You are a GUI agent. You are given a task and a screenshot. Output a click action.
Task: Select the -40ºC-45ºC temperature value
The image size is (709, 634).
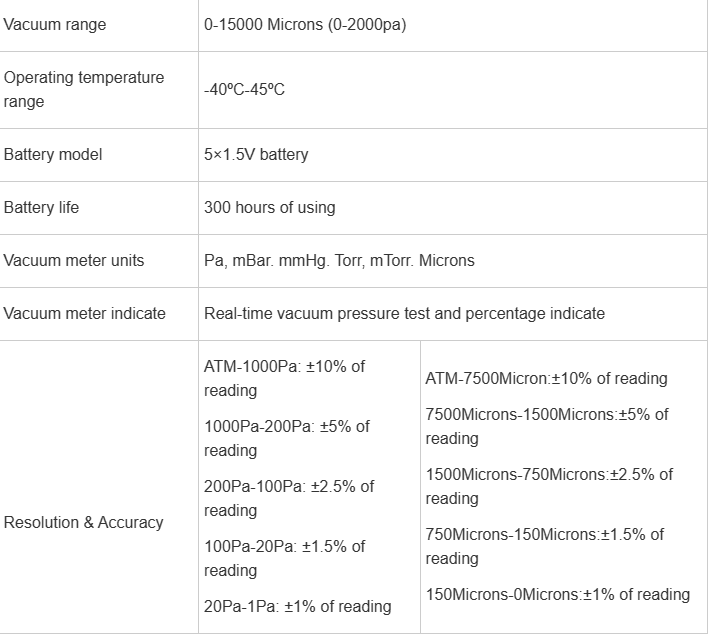245,89
